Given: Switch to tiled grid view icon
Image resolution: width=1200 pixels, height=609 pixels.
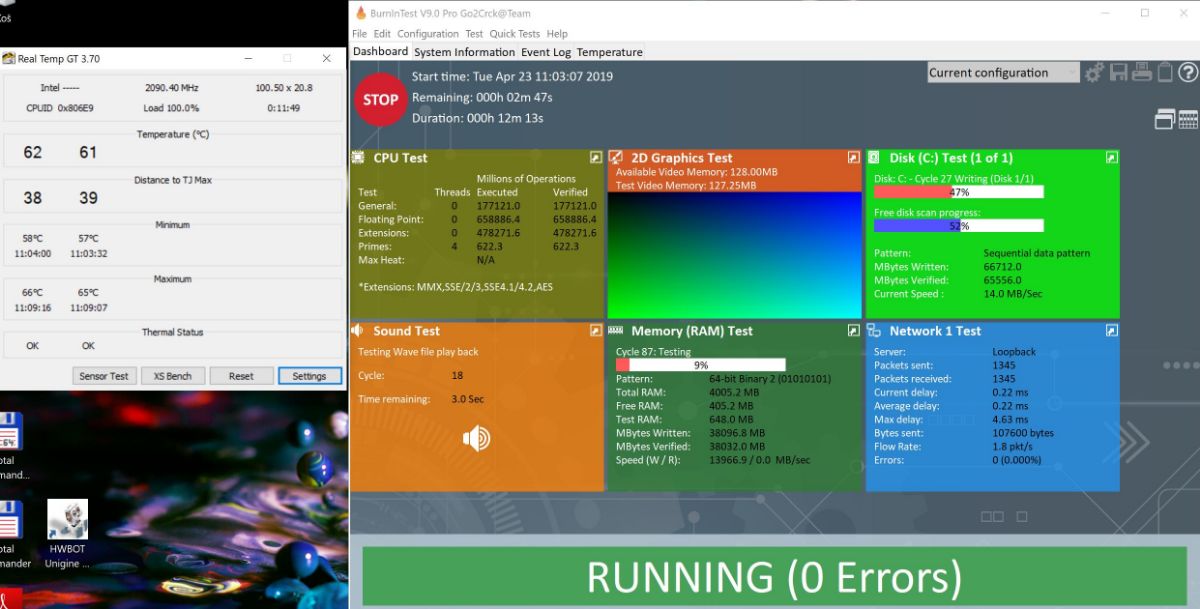Looking at the screenshot, I should 1188,120.
